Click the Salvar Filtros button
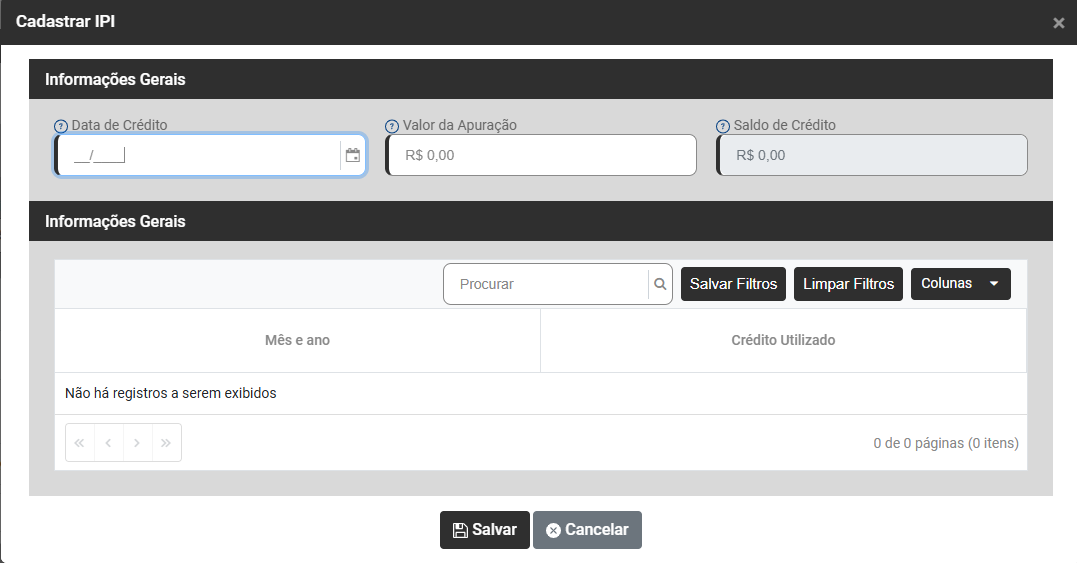1077x563 pixels. tap(733, 284)
